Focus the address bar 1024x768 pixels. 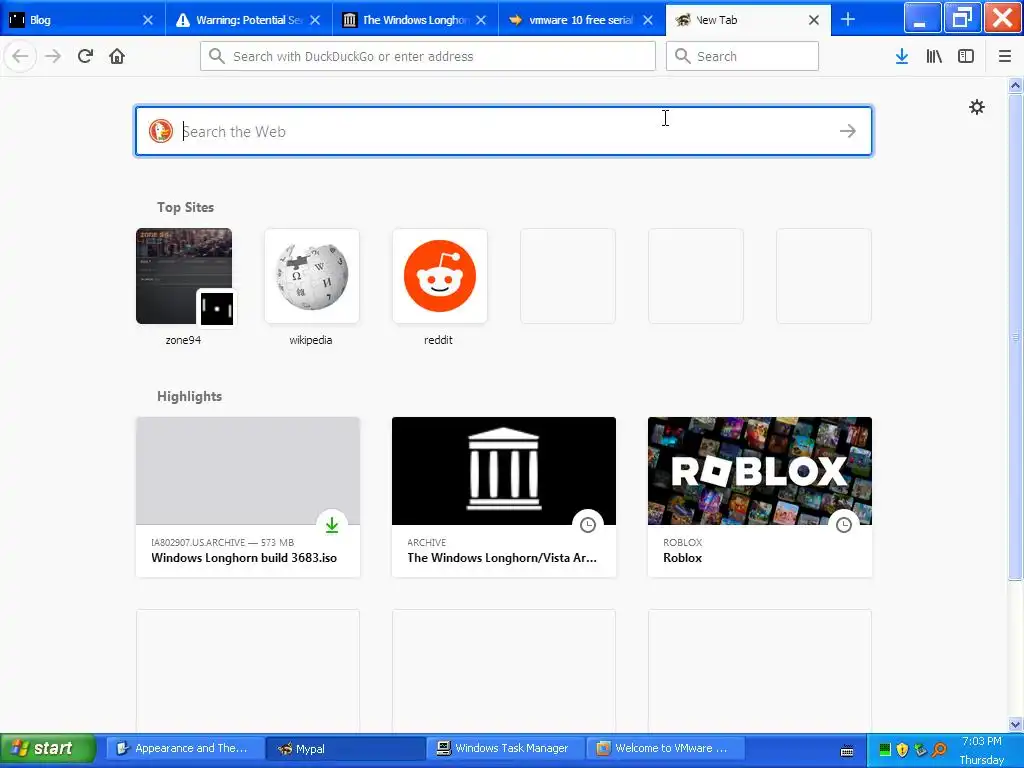pyautogui.click(x=428, y=56)
